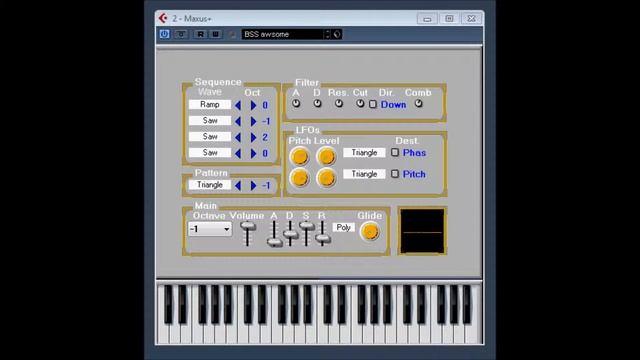This screenshot has width=640, height=360.
Task: Click the bottom LFO Pitch orange knob
Action: 300,178
